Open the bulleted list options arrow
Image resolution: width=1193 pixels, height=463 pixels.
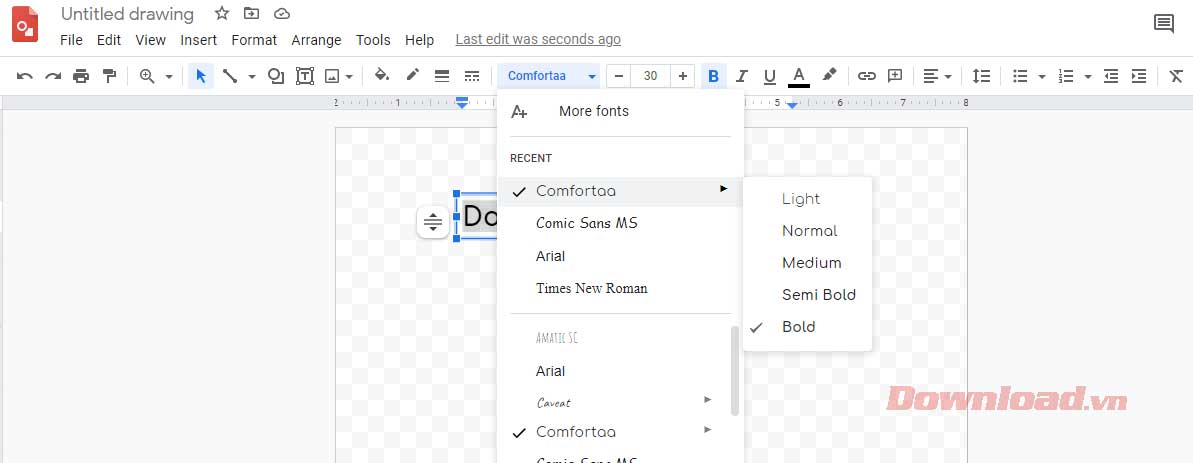pos(1042,77)
